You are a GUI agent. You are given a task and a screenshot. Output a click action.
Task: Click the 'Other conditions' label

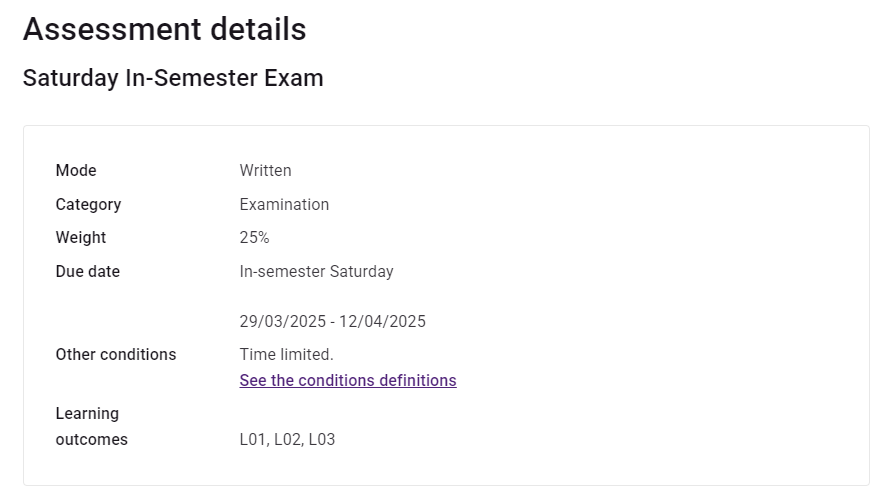(116, 355)
